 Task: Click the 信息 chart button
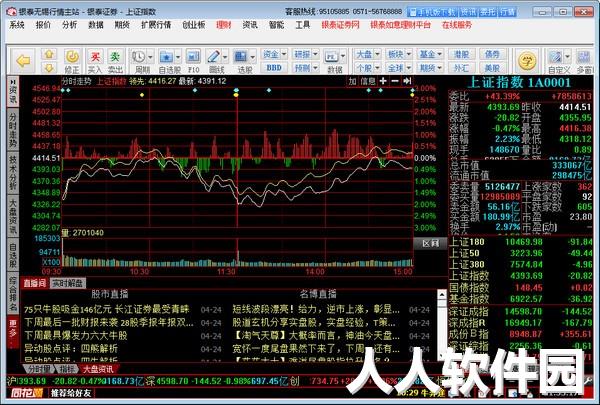click(x=368, y=81)
